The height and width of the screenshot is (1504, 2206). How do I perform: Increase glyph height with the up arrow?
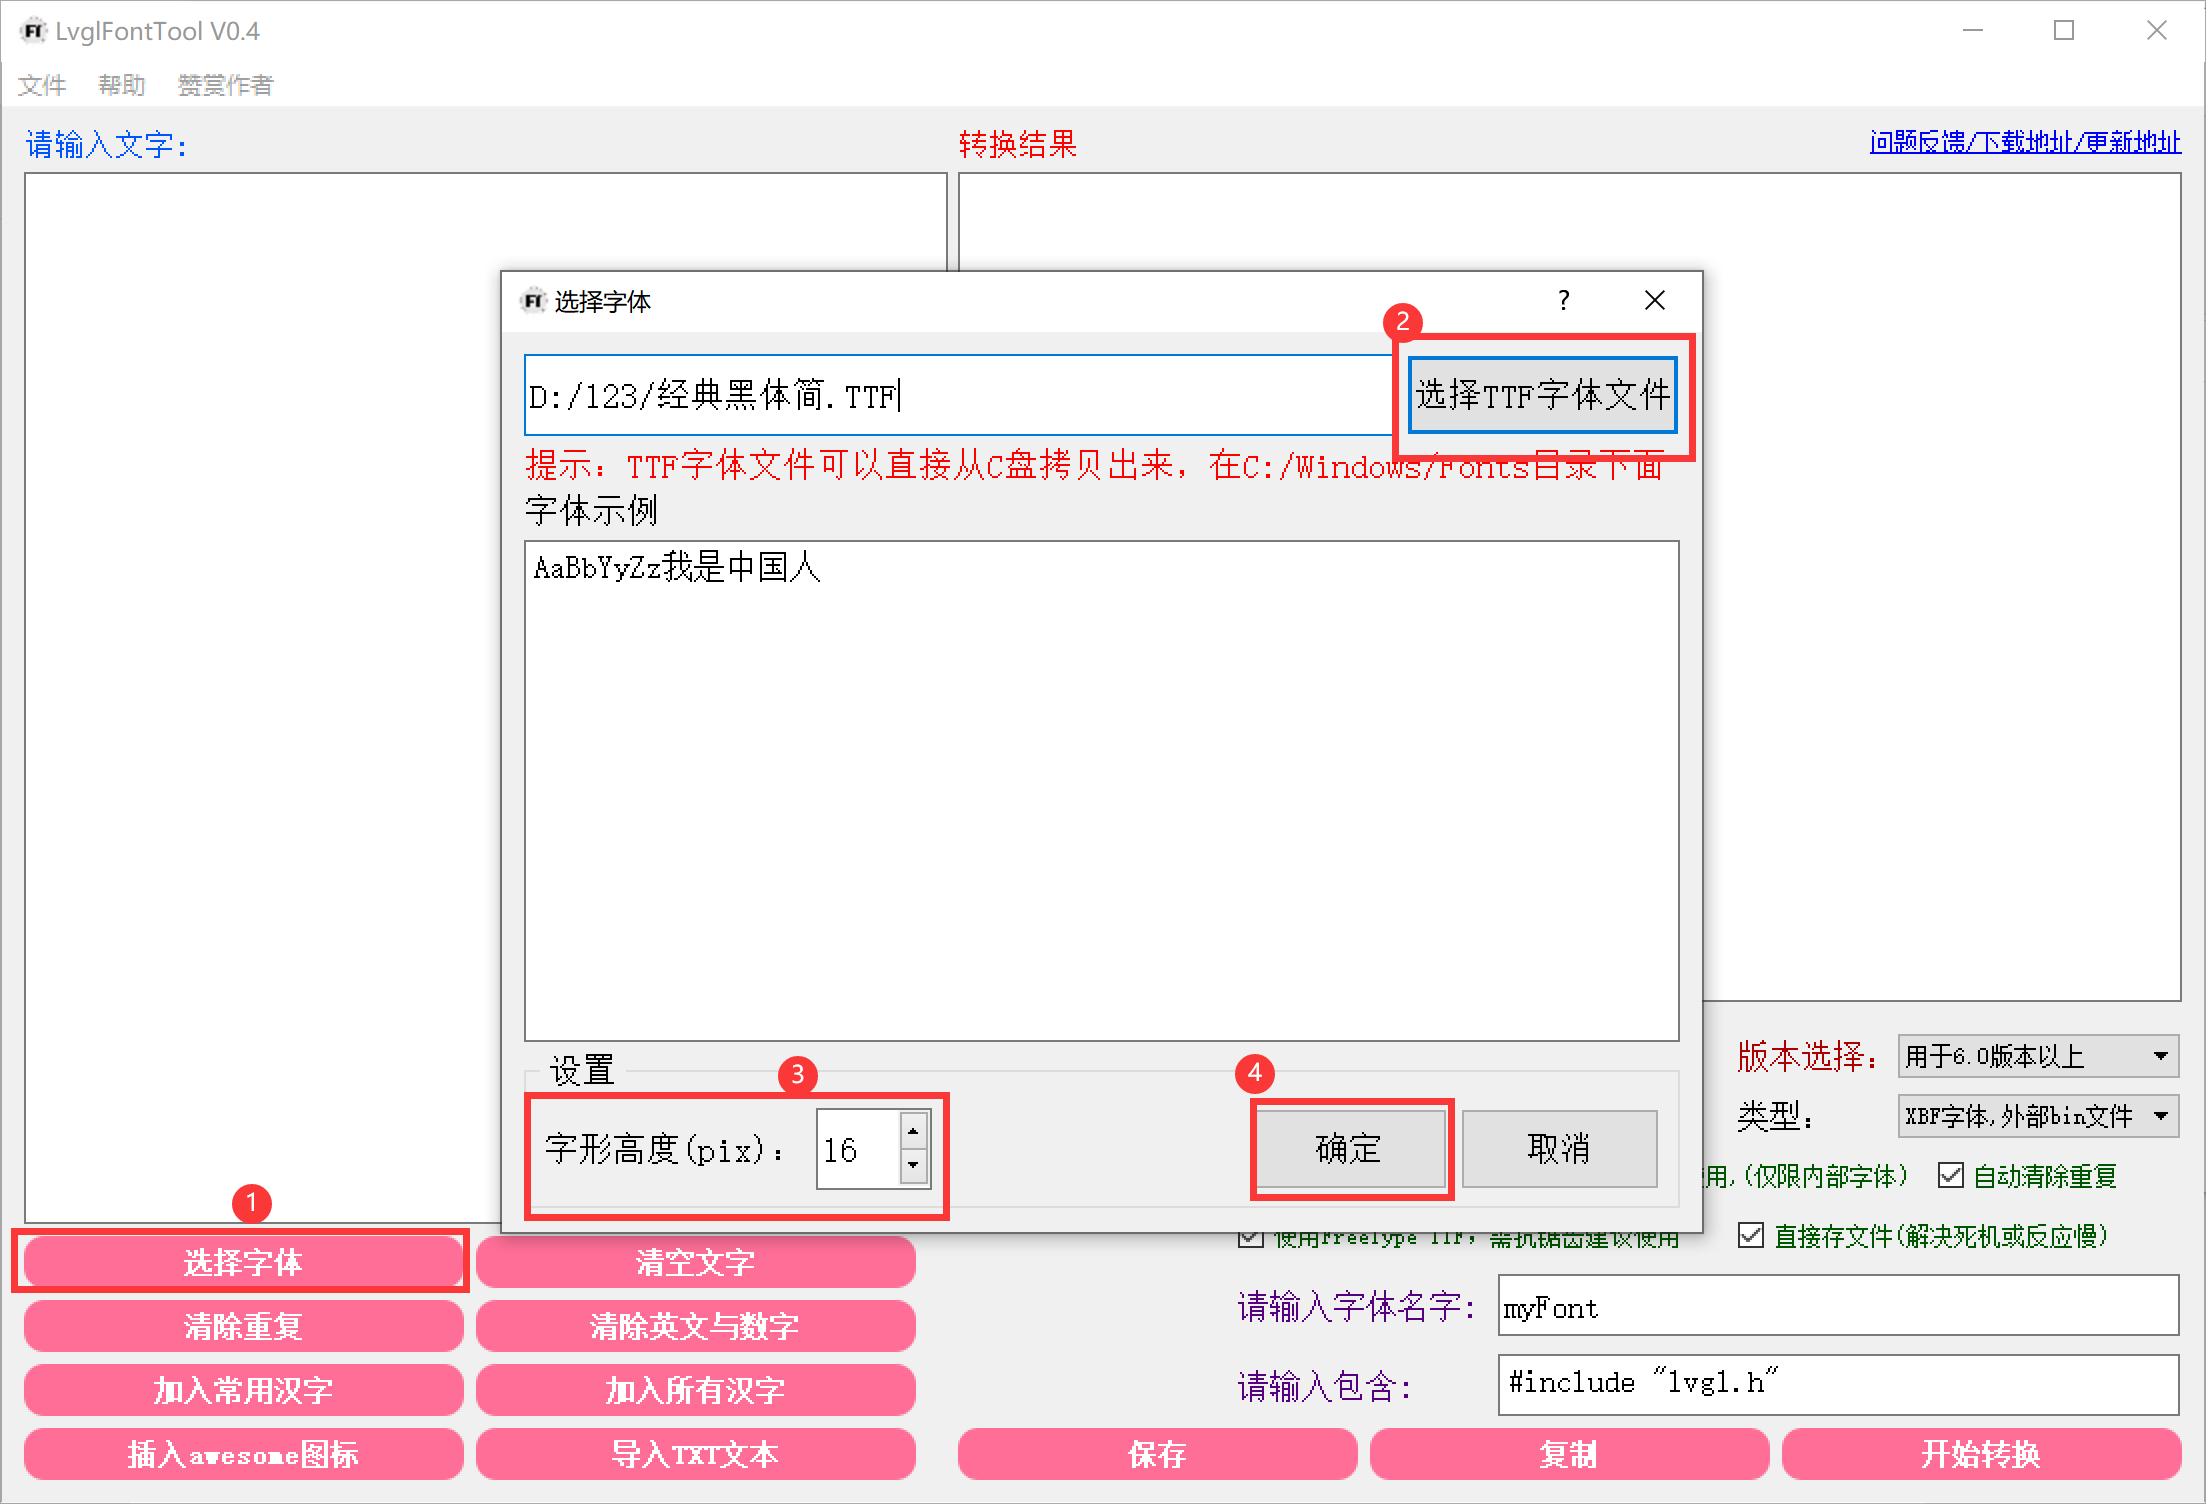click(x=913, y=1131)
